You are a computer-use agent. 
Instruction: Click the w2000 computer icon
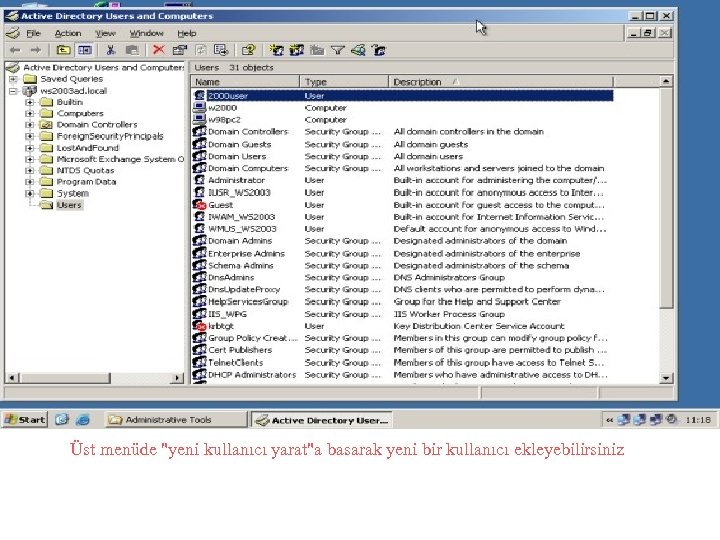coord(200,107)
